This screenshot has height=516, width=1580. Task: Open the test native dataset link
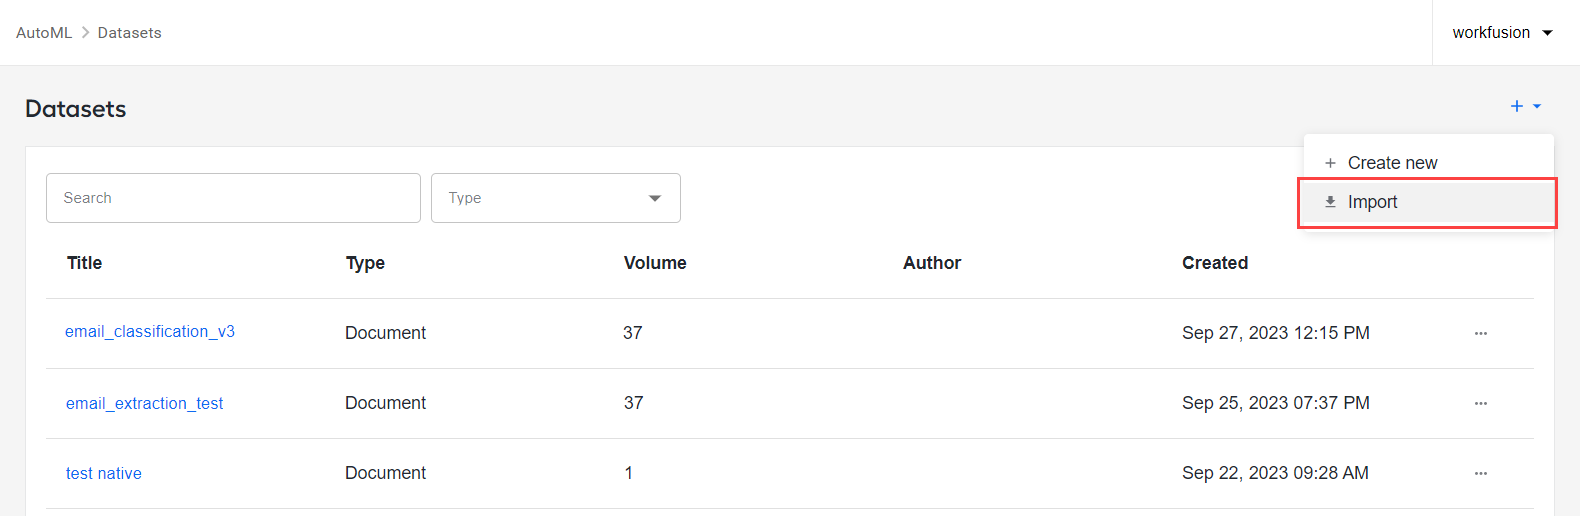[x=104, y=473]
